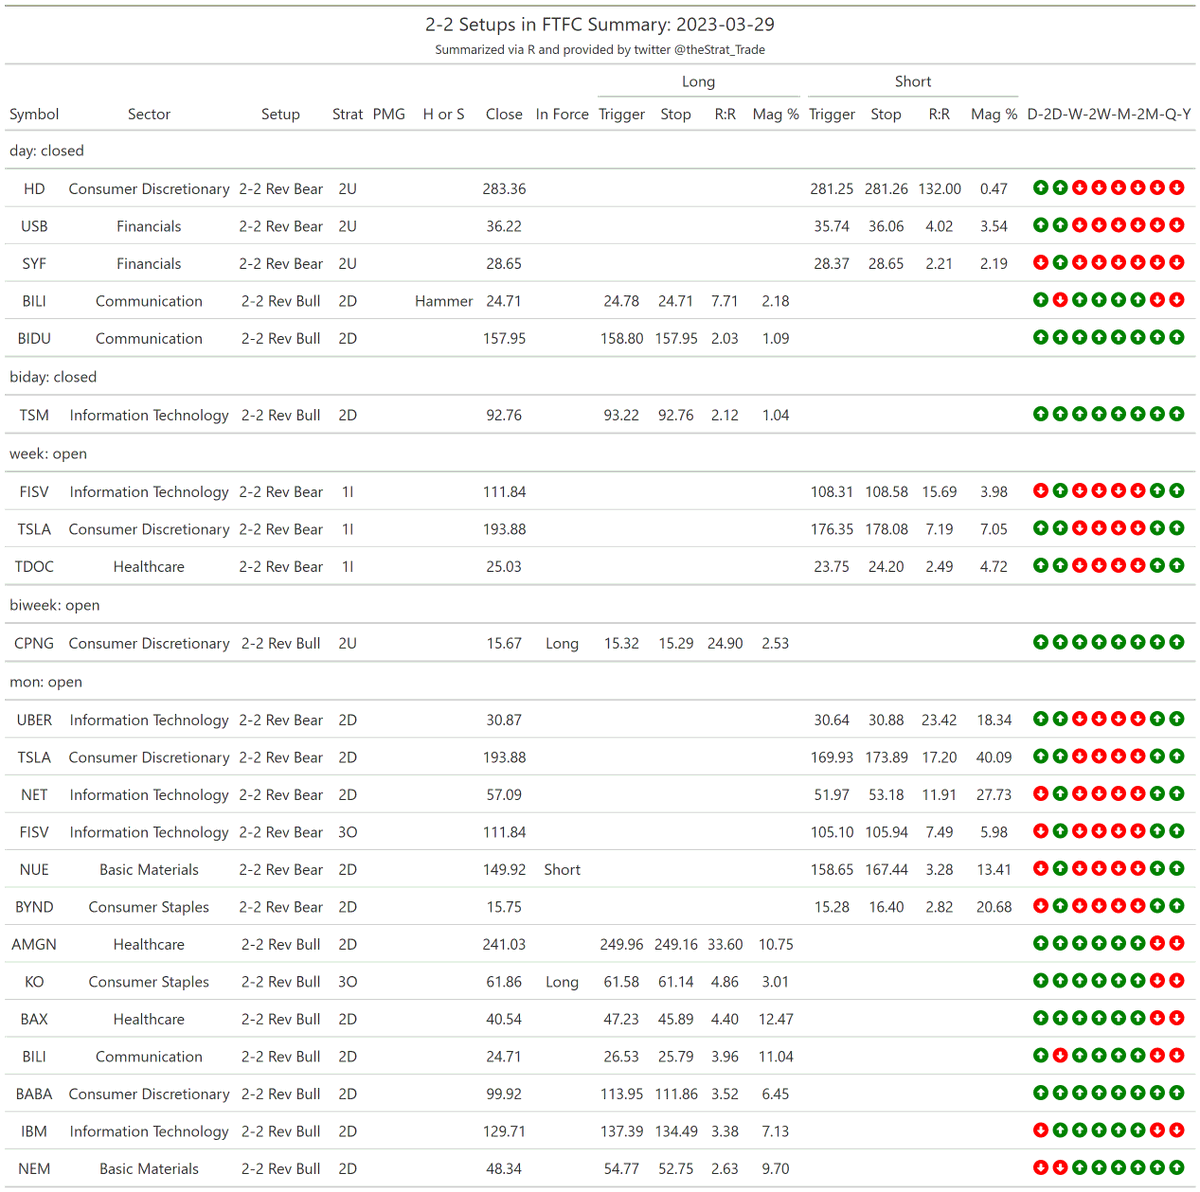The height and width of the screenshot is (1192, 1200).
Task: Click the In Force column header
Action: tap(562, 114)
